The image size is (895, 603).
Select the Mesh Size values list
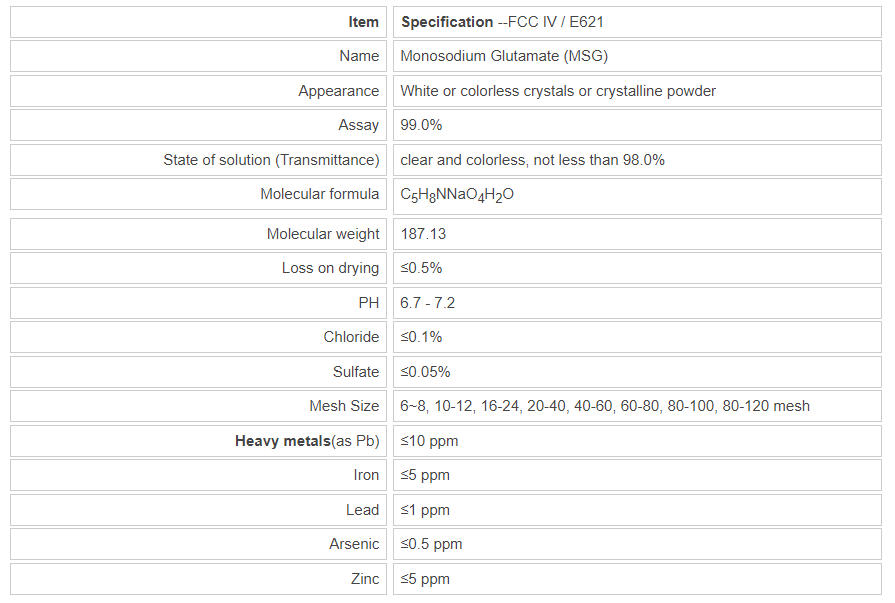click(605, 406)
